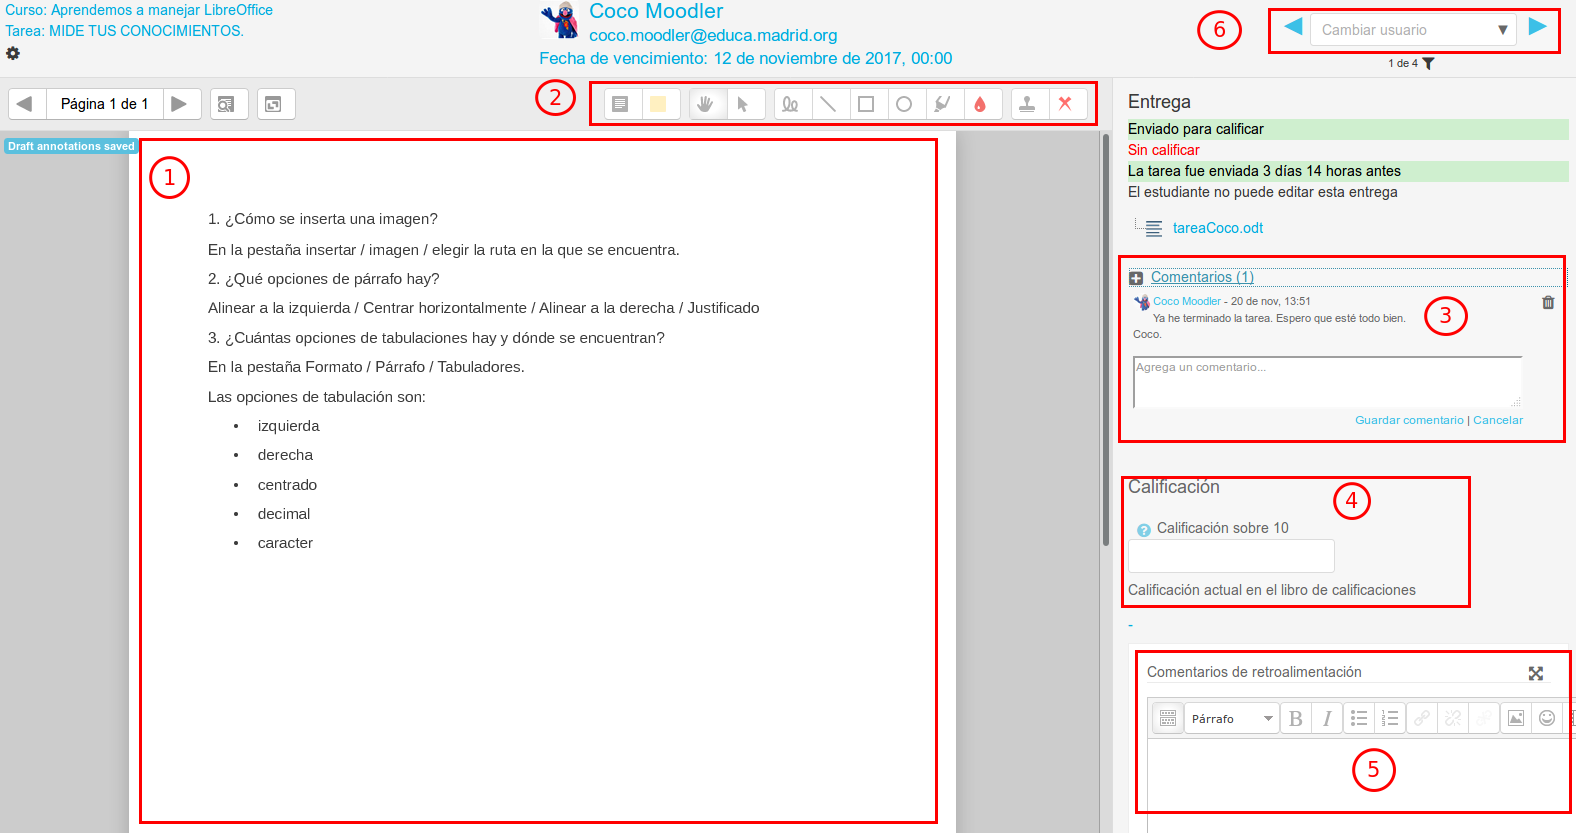Open the user filter funnel icon

[1429, 63]
